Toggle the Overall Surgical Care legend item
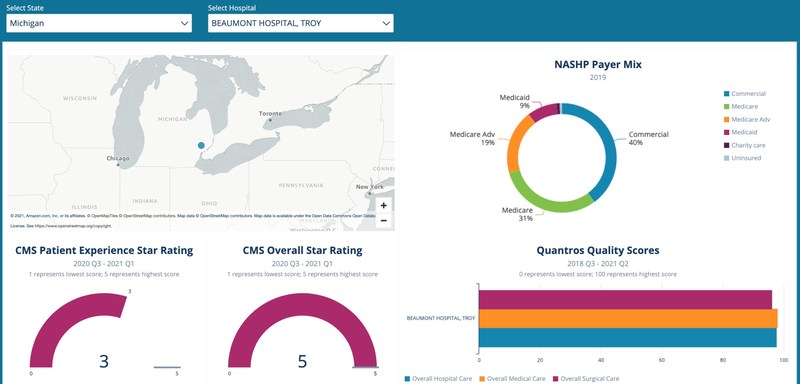 [x=587, y=379]
